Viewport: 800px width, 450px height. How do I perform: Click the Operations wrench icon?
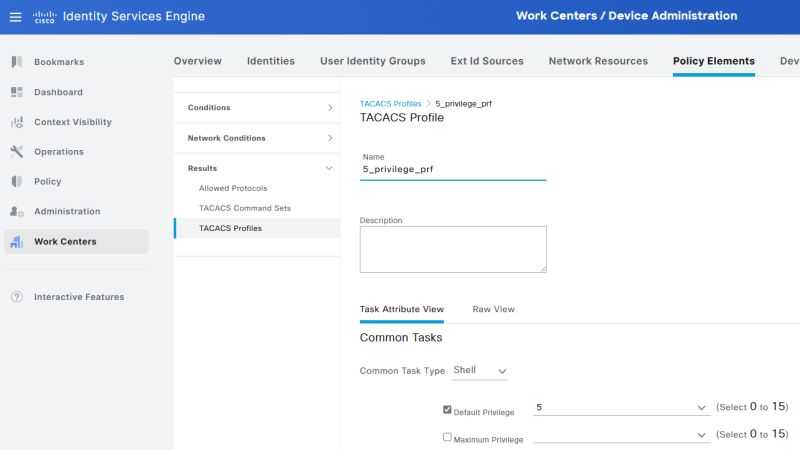pos(16,152)
